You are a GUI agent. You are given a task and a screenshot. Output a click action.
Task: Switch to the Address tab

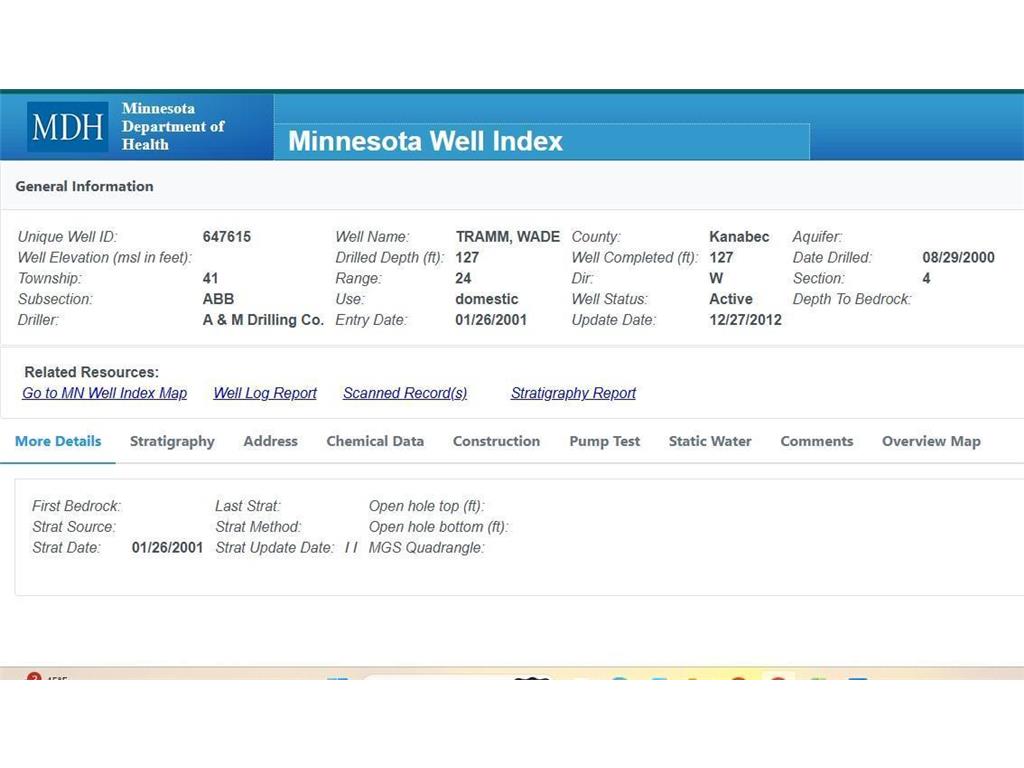(x=270, y=441)
